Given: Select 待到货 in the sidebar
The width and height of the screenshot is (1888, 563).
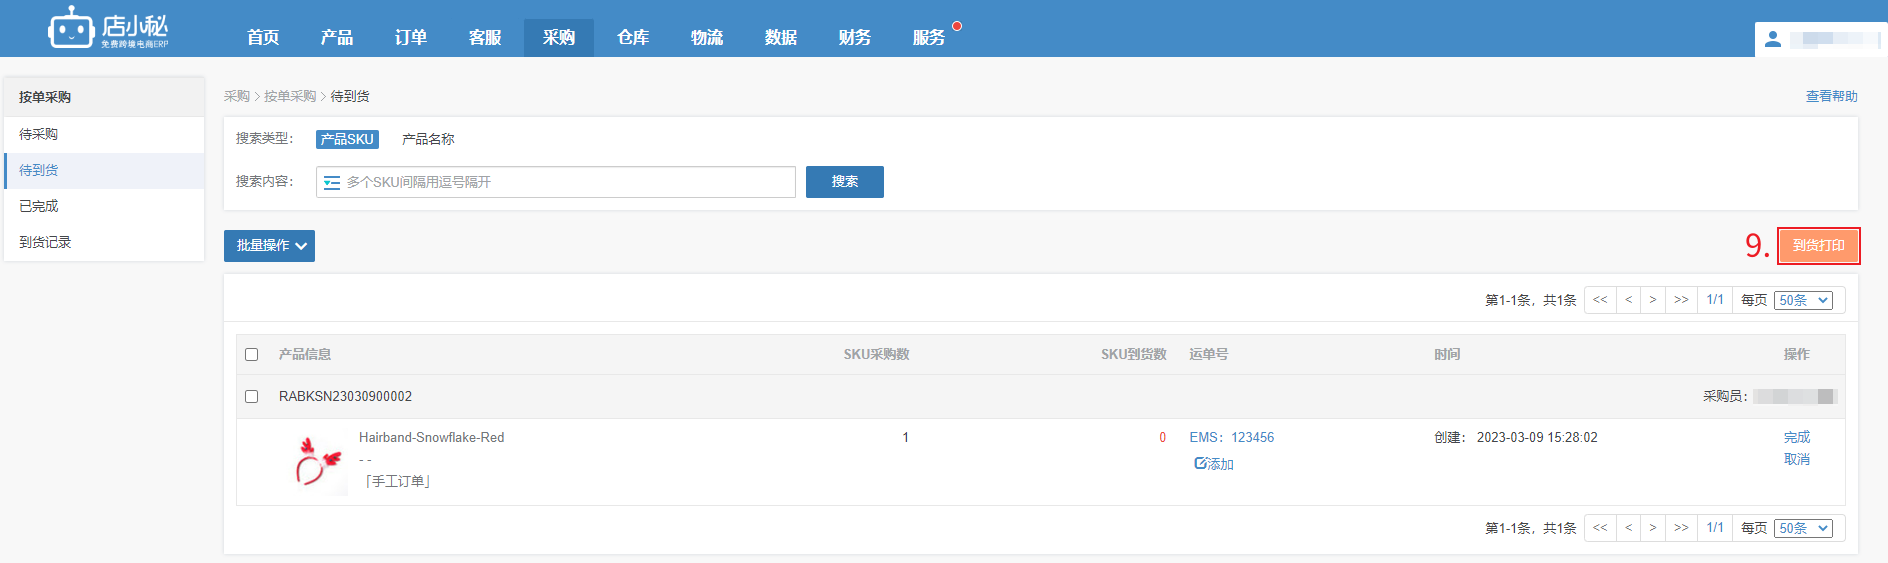Looking at the screenshot, I should click(104, 170).
